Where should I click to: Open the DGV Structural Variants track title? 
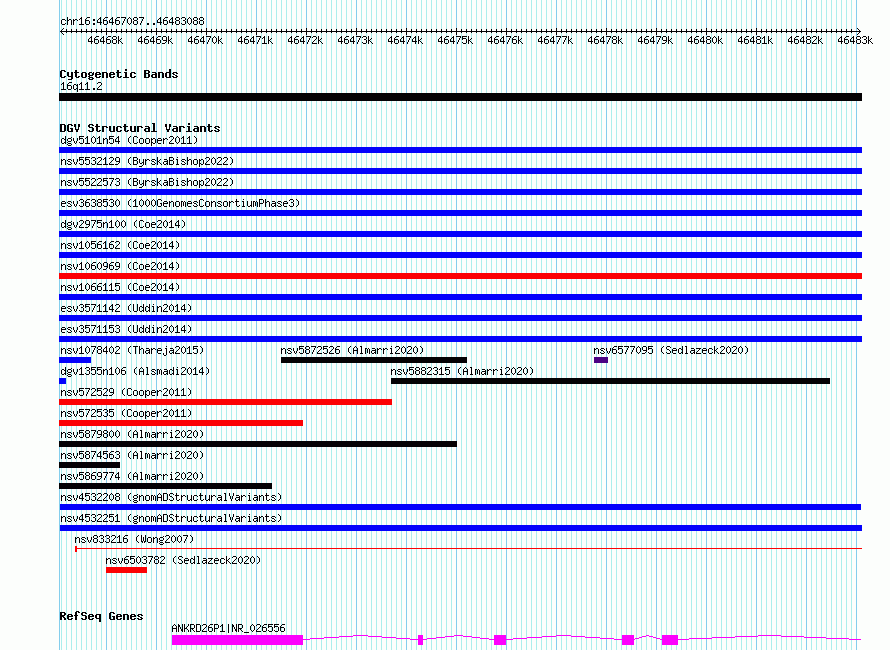[x=140, y=128]
